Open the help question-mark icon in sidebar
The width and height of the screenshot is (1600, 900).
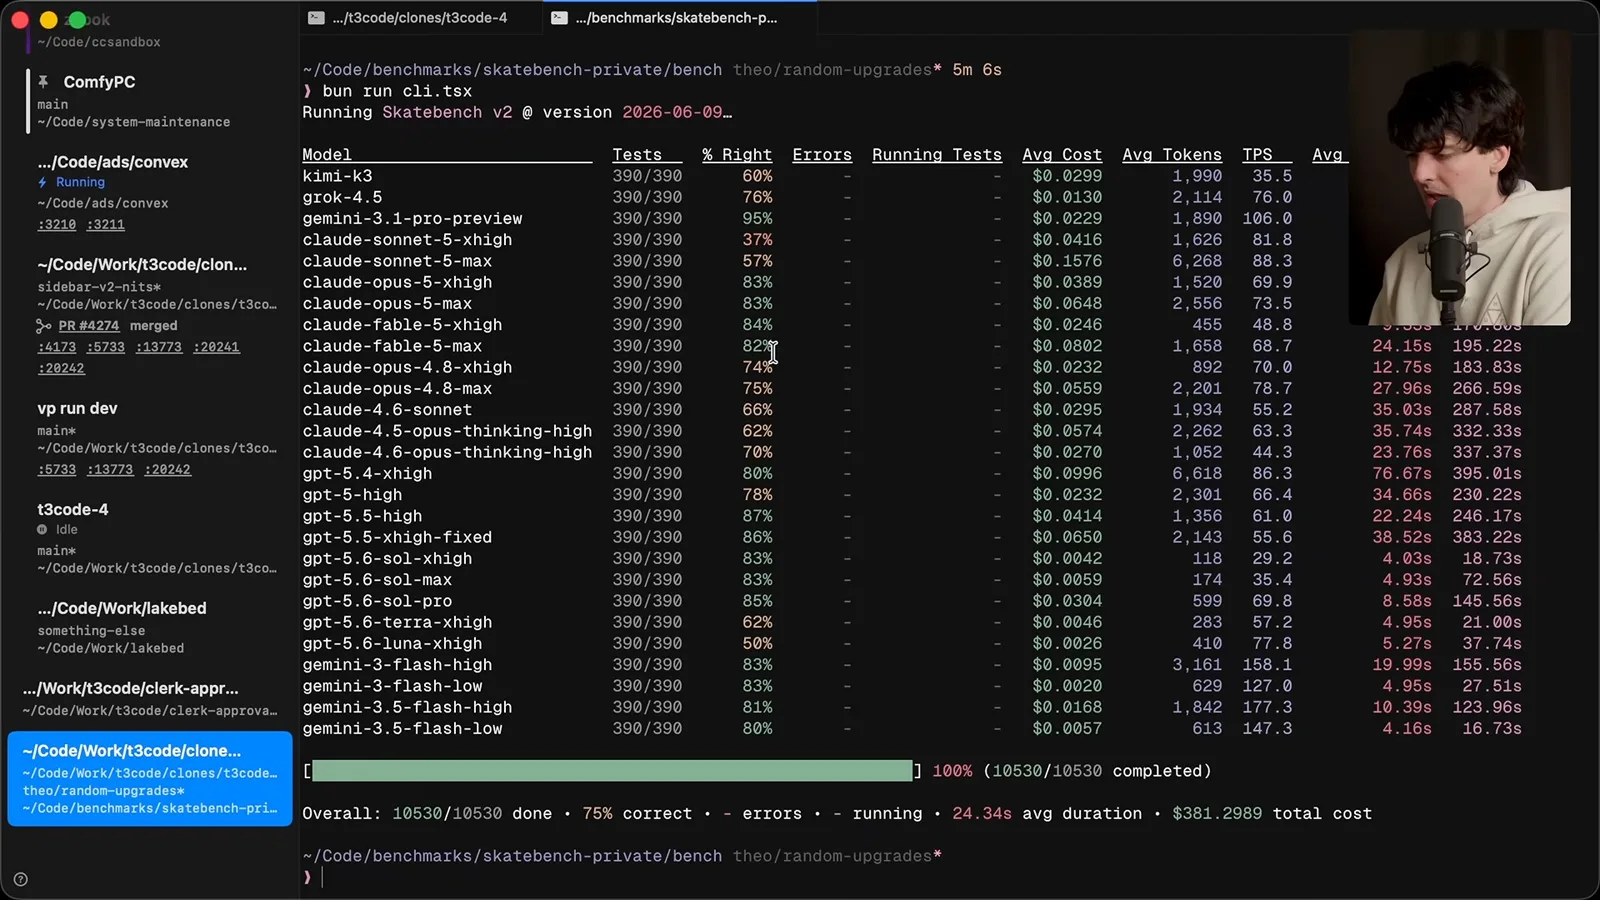[21, 880]
